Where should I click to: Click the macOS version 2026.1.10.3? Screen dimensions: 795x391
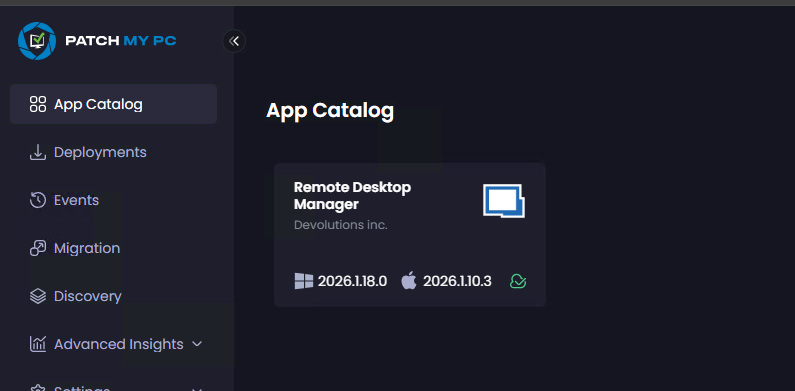(x=457, y=281)
